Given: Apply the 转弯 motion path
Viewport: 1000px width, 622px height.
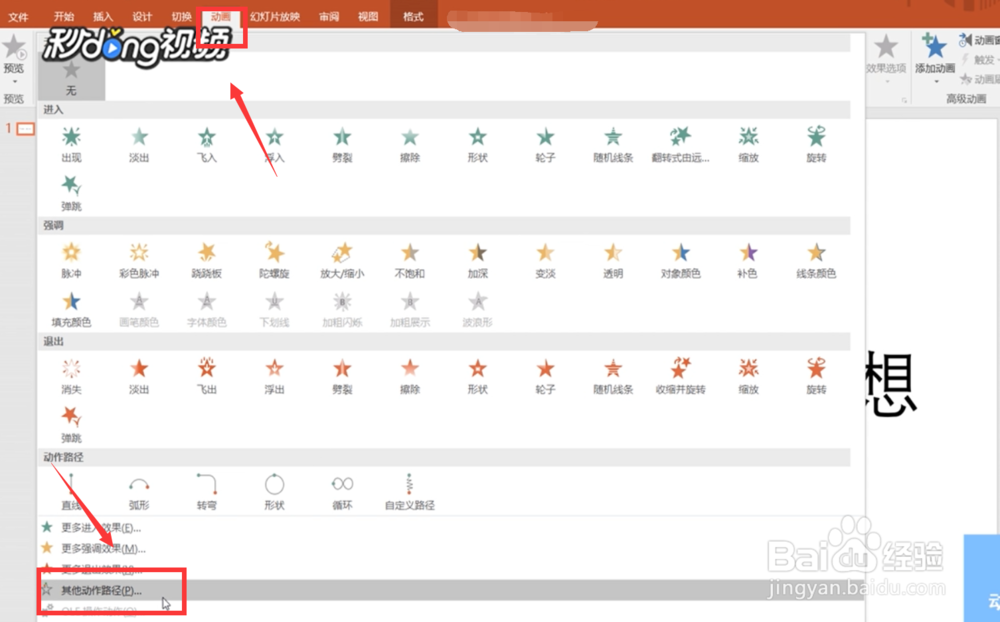Looking at the screenshot, I should tap(207, 492).
